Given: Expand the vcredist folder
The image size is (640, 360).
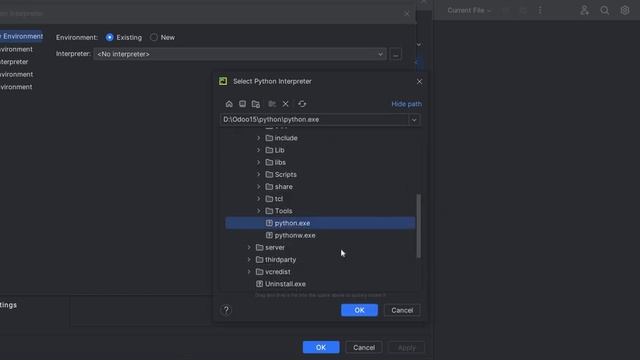Looking at the screenshot, I should point(249,272).
